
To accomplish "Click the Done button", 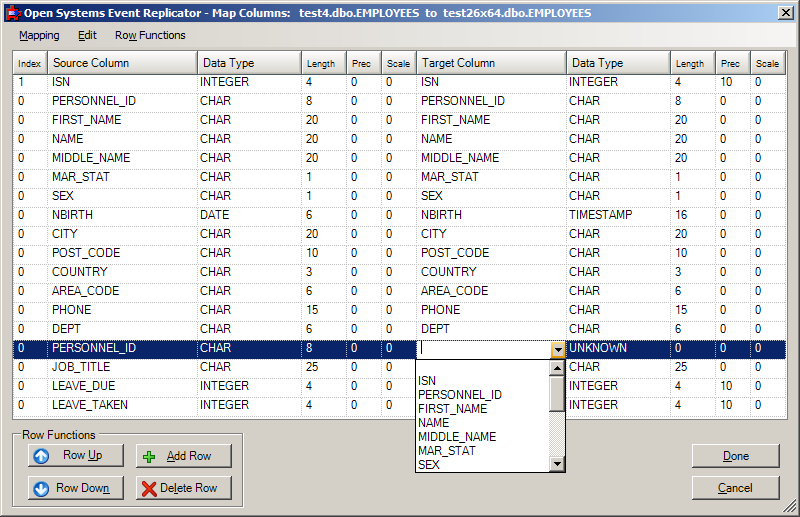I will point(736,456).
